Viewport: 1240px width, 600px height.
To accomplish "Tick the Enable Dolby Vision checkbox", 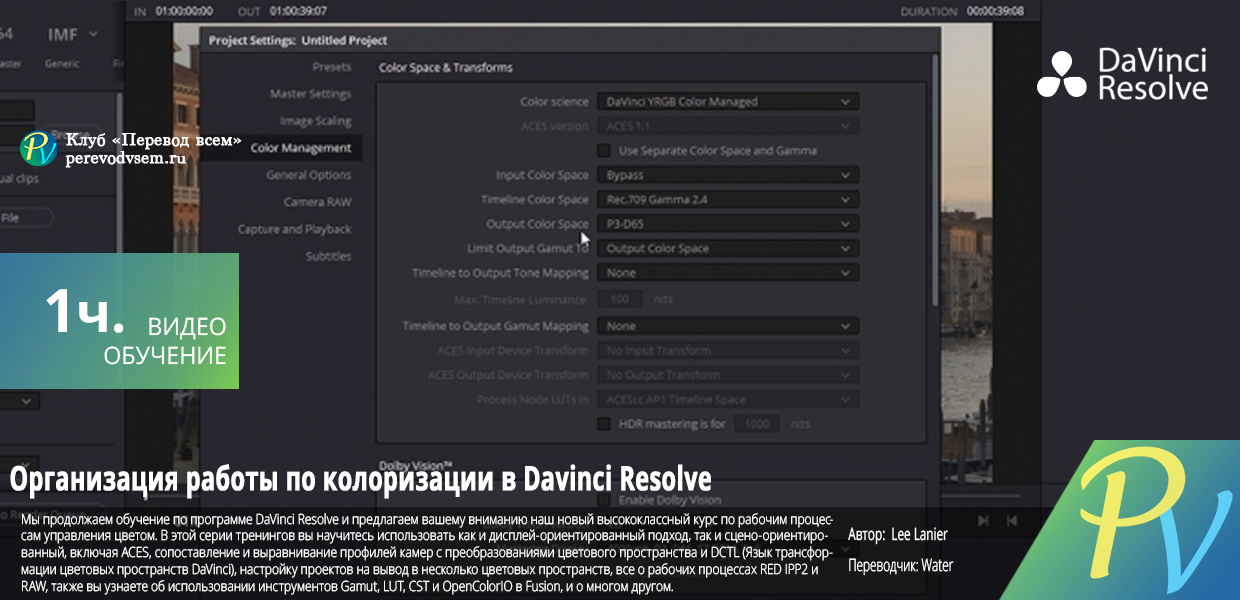I will click(604, 499).
